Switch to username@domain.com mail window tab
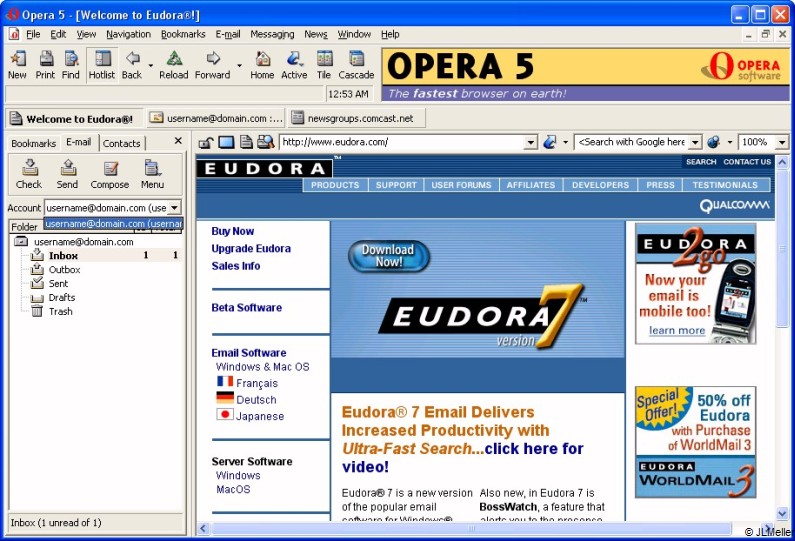The width and height of the screenshot is (795, 541). [216, 118]
